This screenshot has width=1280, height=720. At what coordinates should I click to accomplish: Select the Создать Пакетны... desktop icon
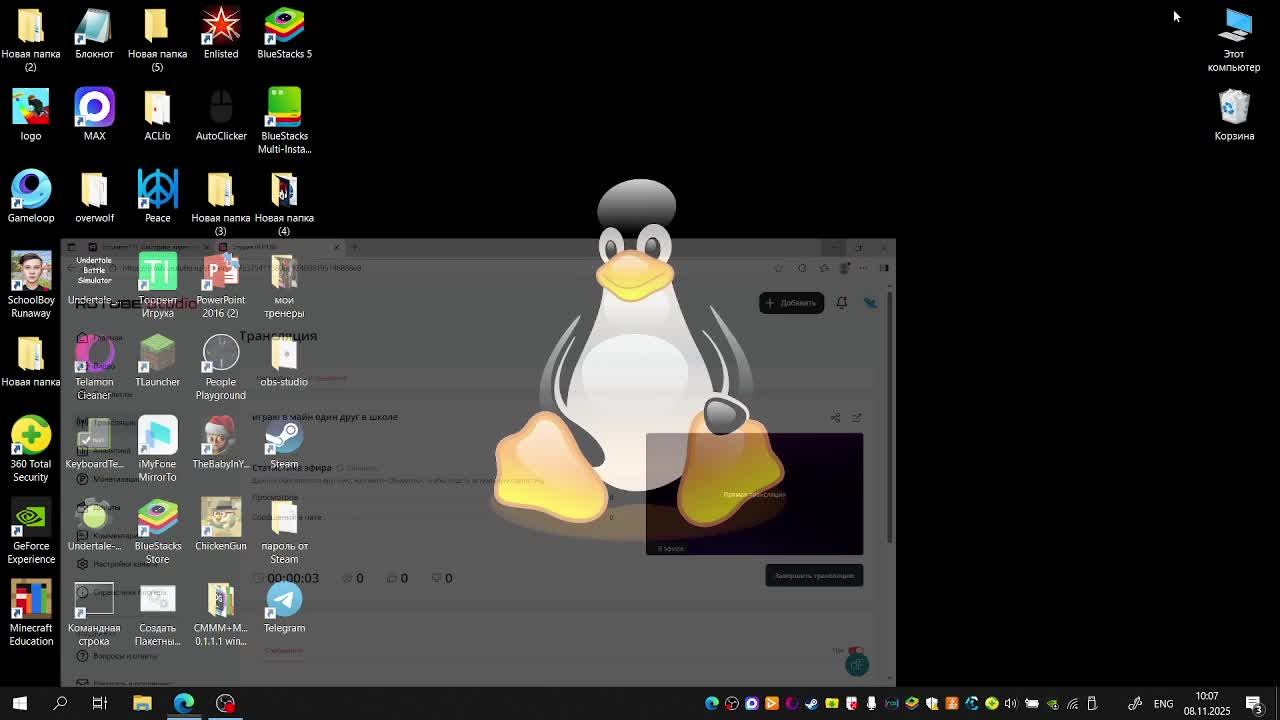(157, 613)
